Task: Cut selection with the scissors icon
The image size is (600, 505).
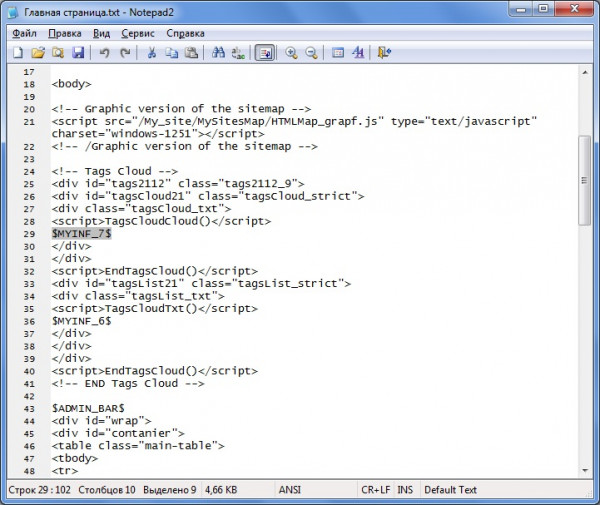Action: pyautogui.click(x=152, y=52)
